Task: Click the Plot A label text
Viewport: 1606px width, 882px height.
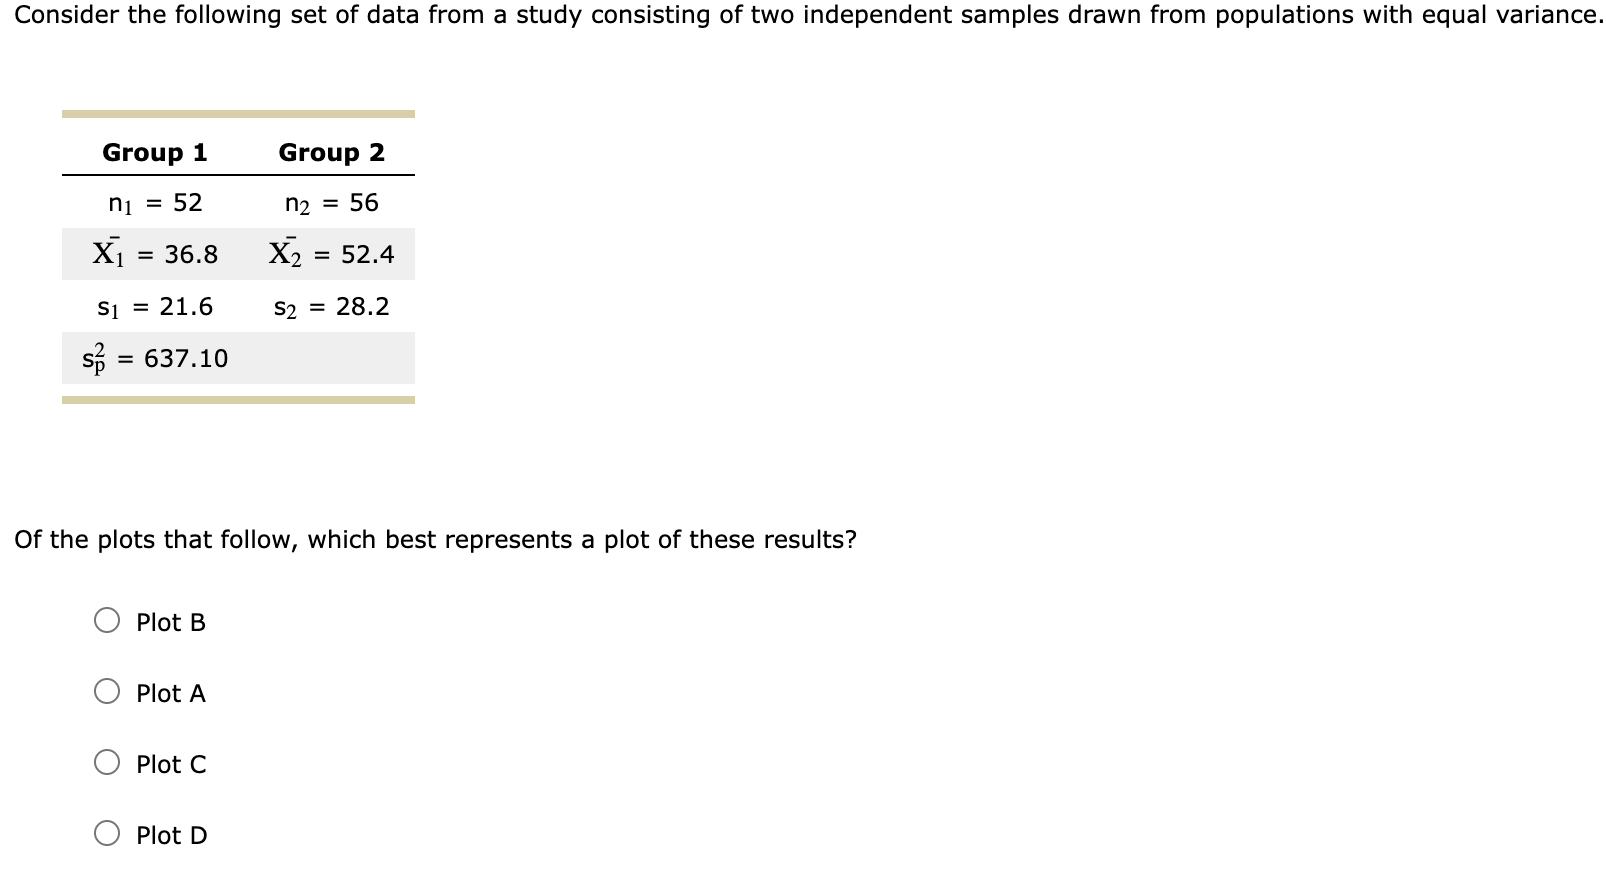Action: tap(170, 693)
